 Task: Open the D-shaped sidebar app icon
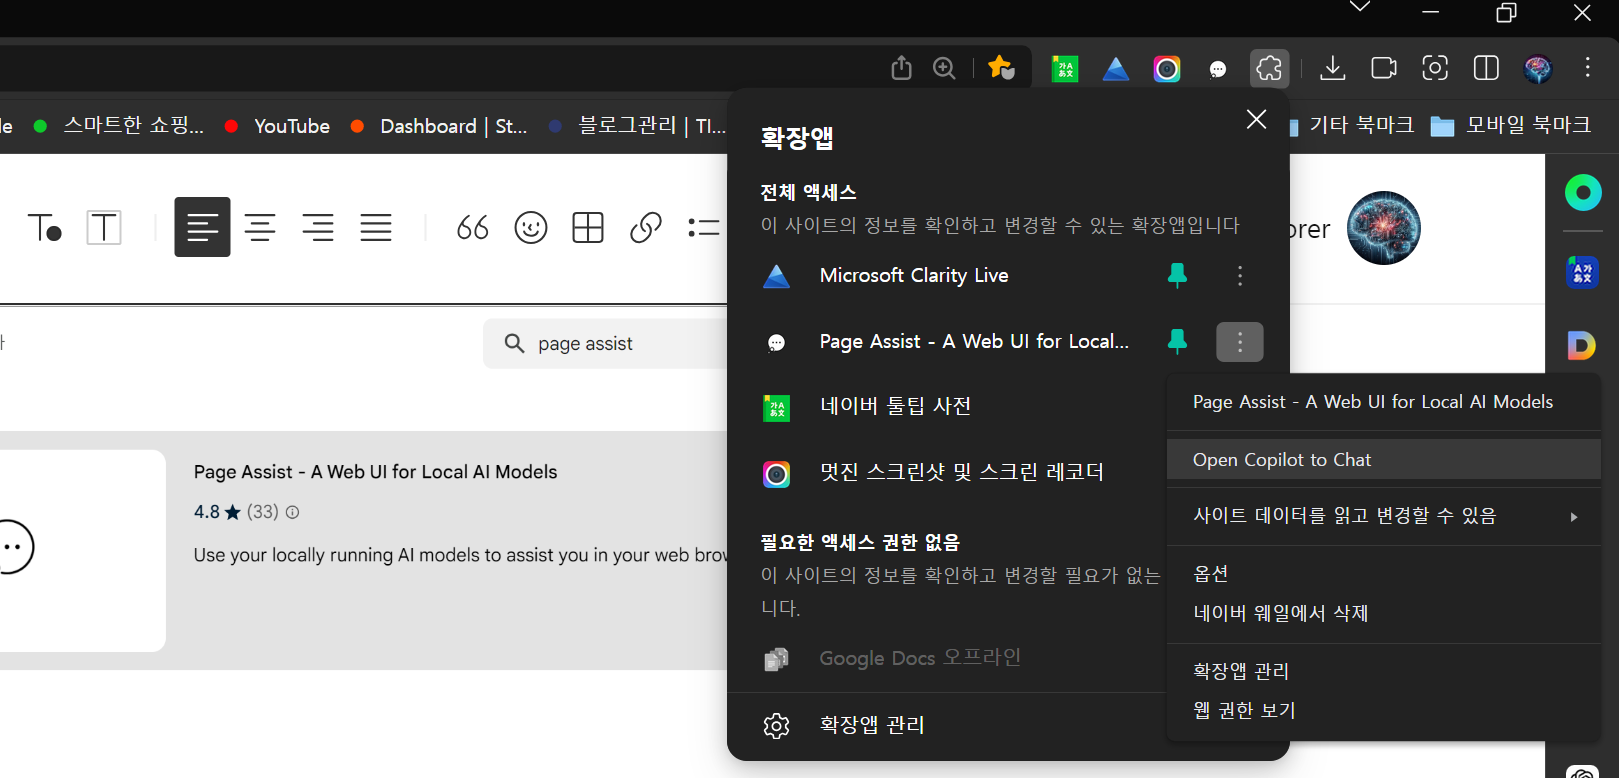pyautogui.click(x=1581, y=346)
